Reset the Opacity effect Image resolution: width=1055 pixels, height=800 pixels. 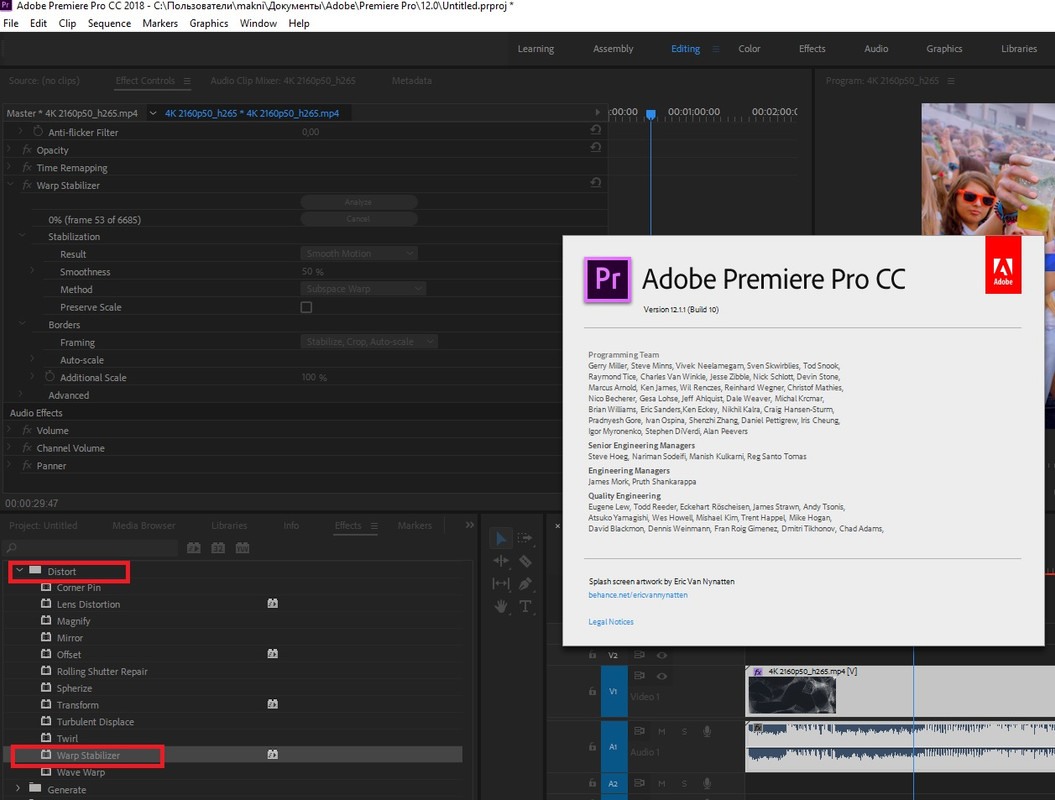coord(595,147)
